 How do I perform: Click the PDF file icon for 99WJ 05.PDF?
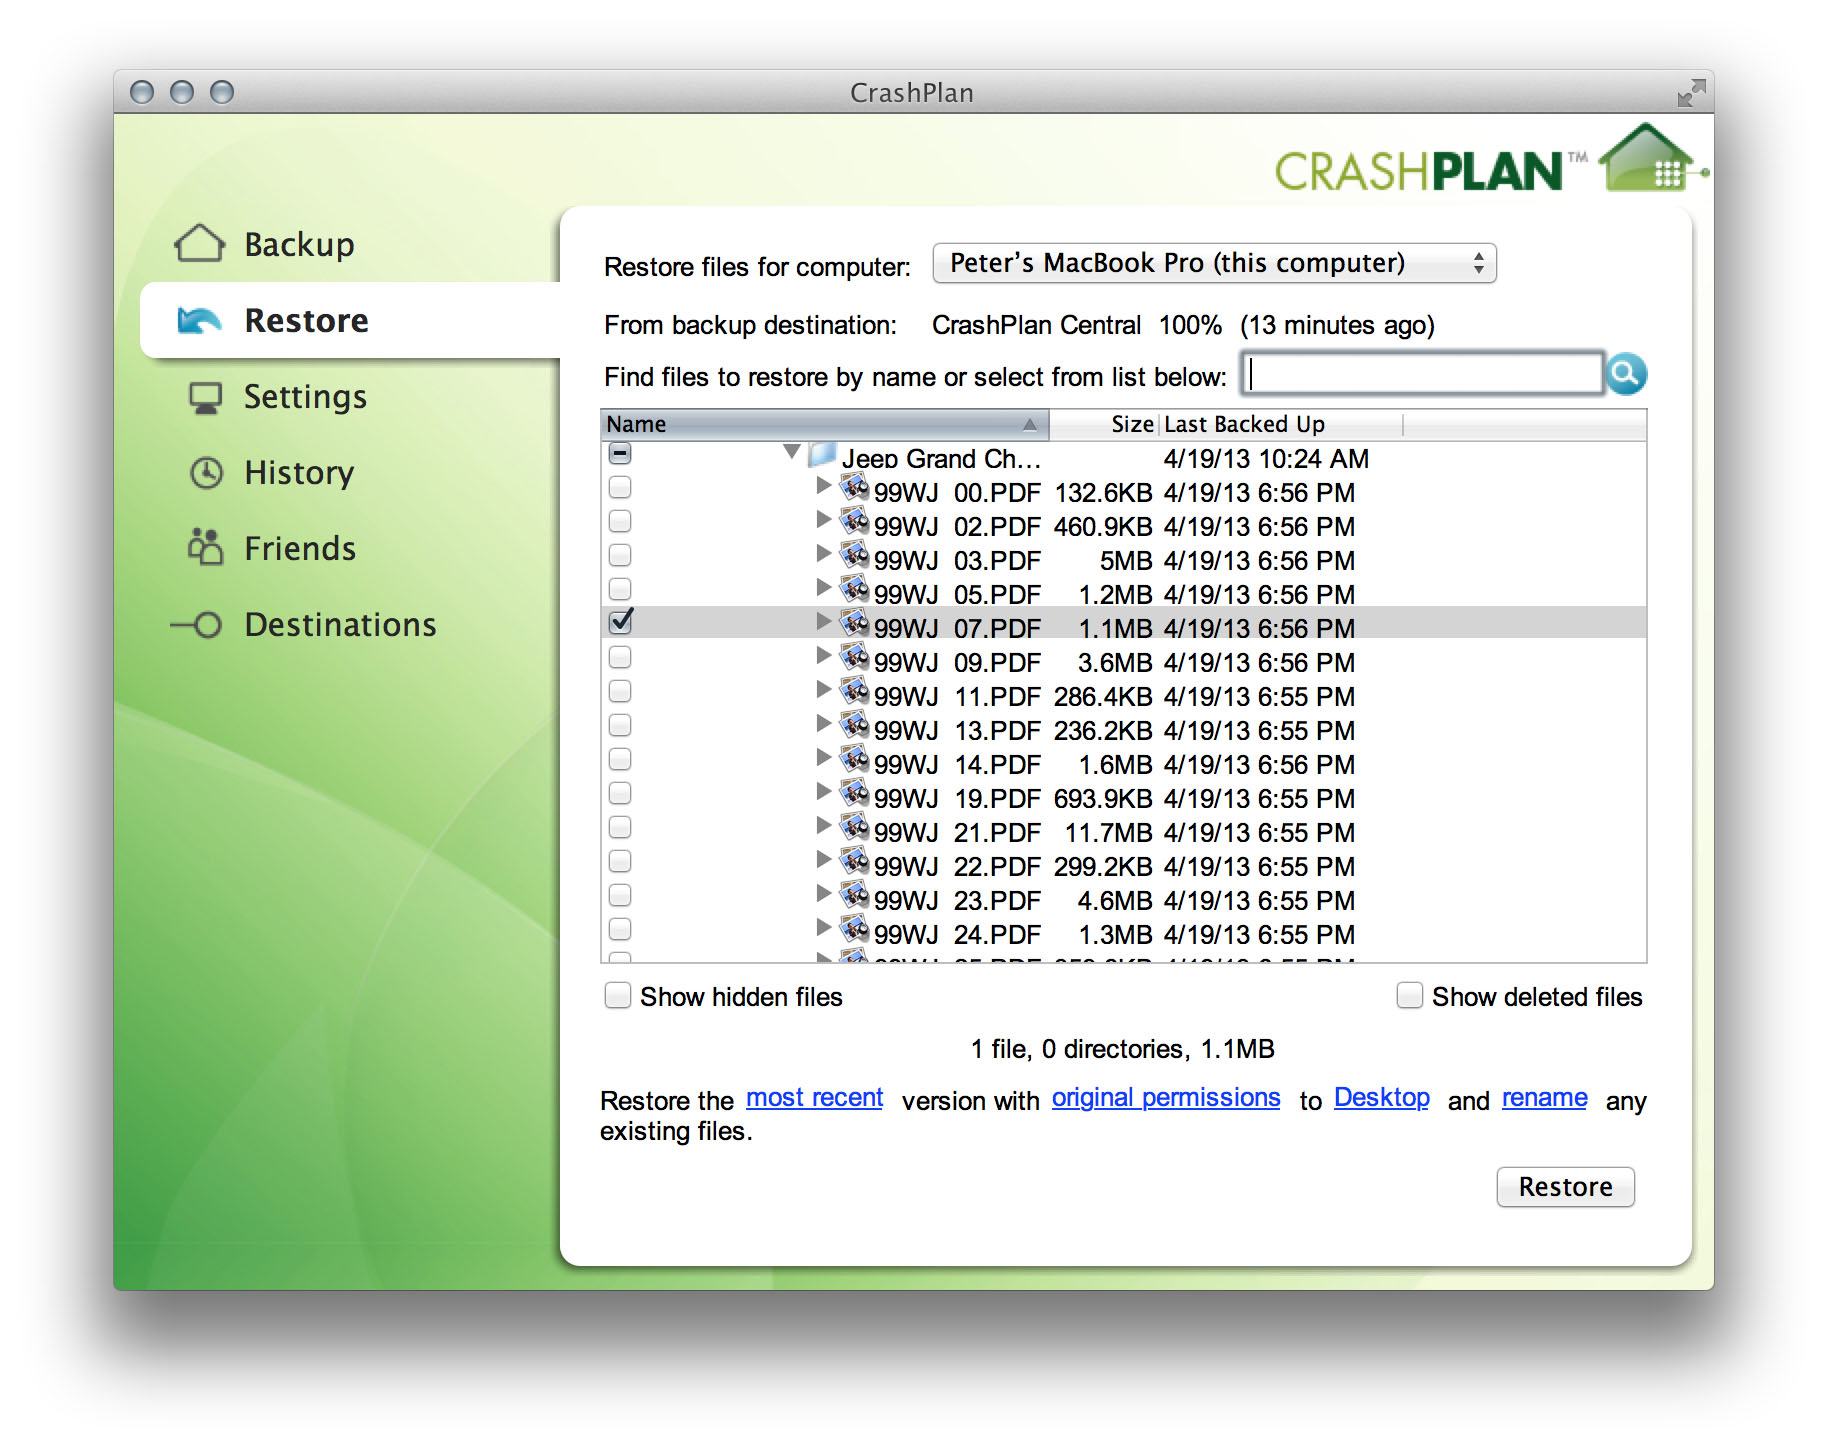click(x=854, y=589)
